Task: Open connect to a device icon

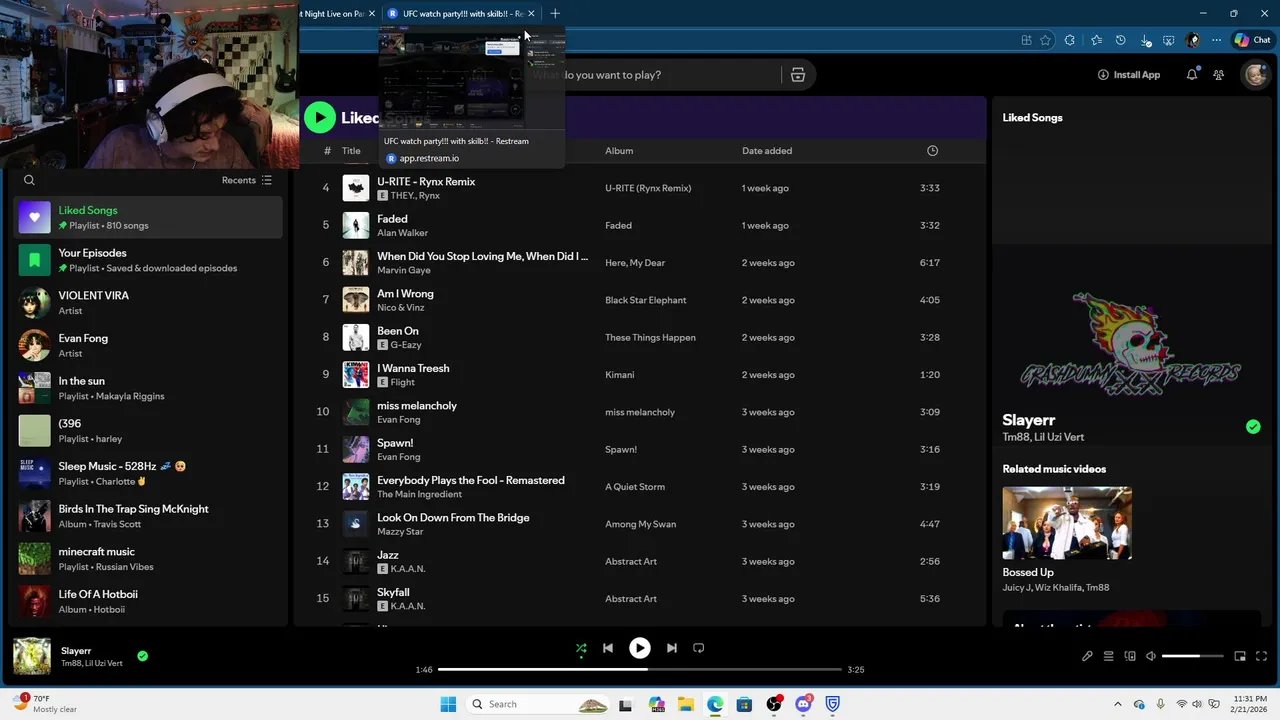Action: [1130, 656]
